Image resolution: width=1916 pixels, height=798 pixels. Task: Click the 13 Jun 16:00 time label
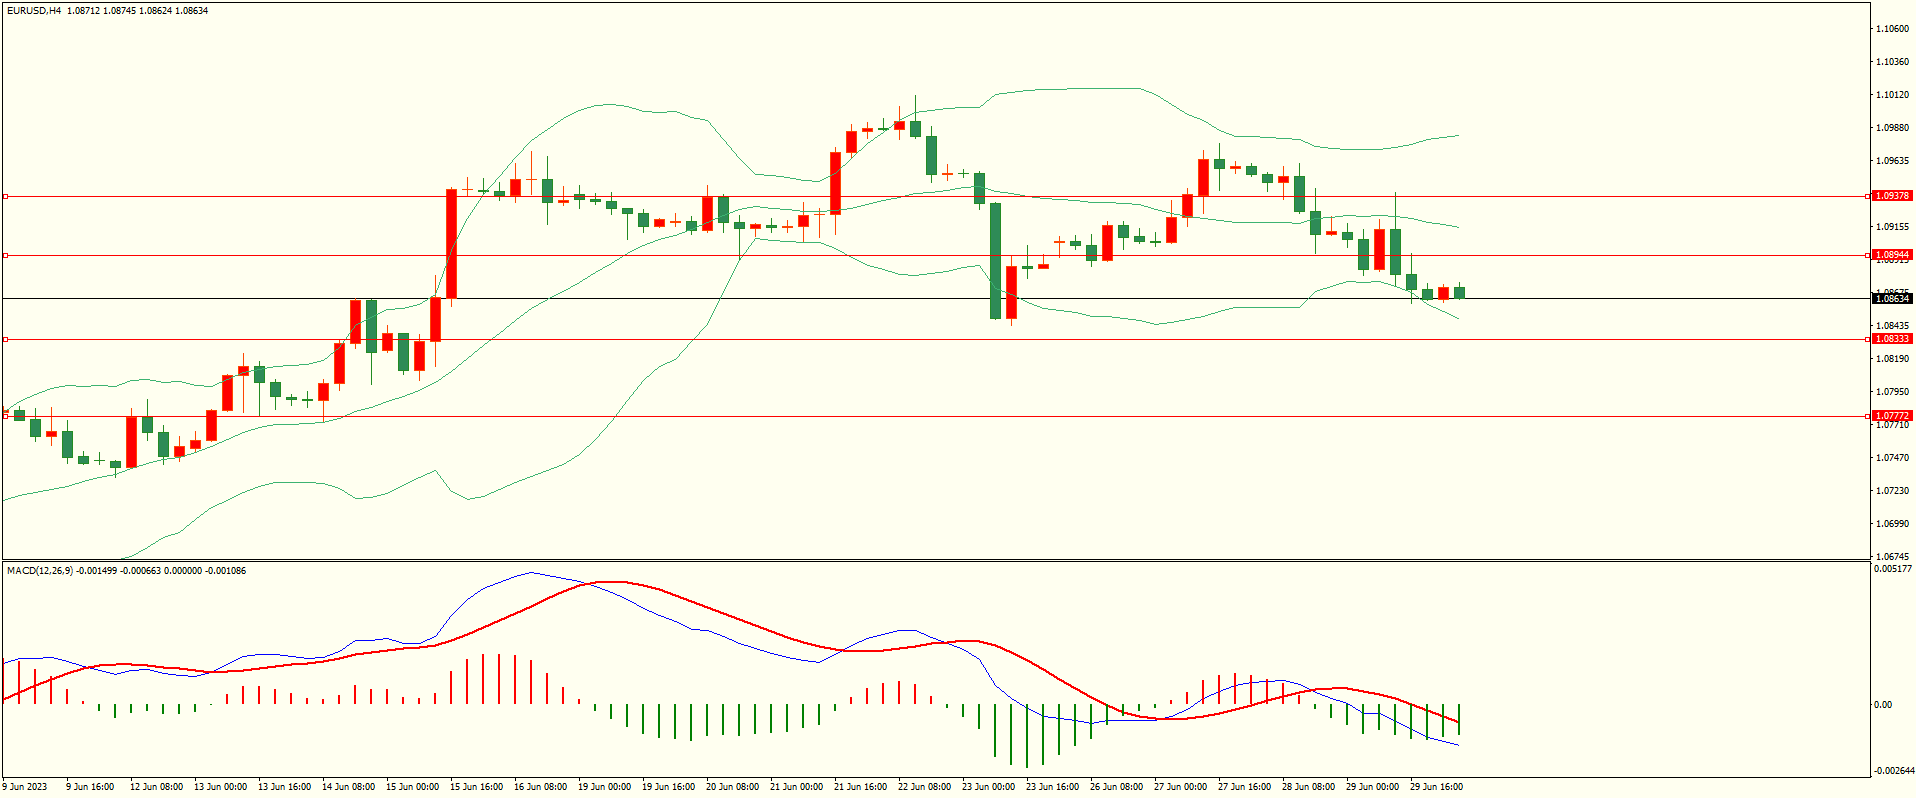[x=285, y=787]
